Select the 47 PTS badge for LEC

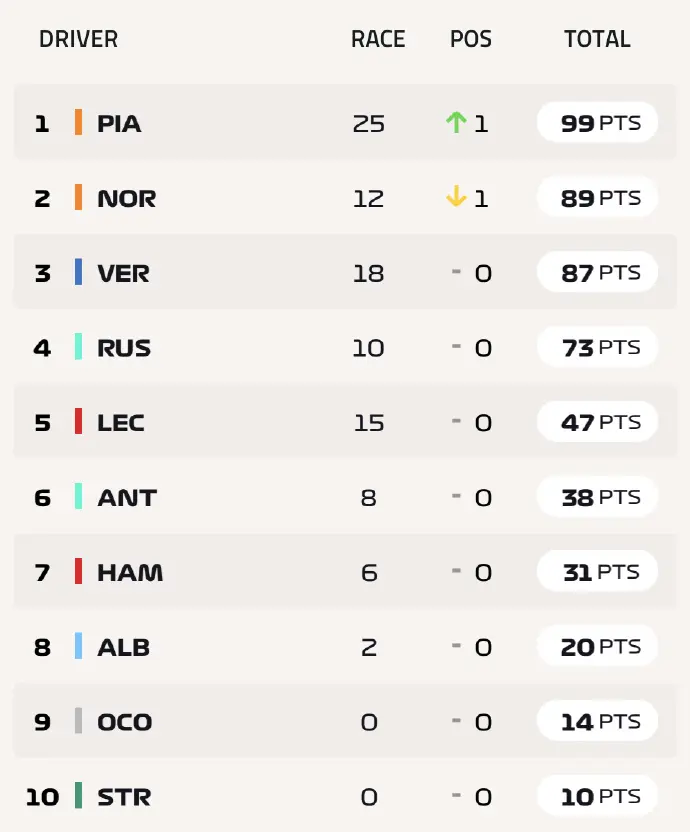(598, 422)
